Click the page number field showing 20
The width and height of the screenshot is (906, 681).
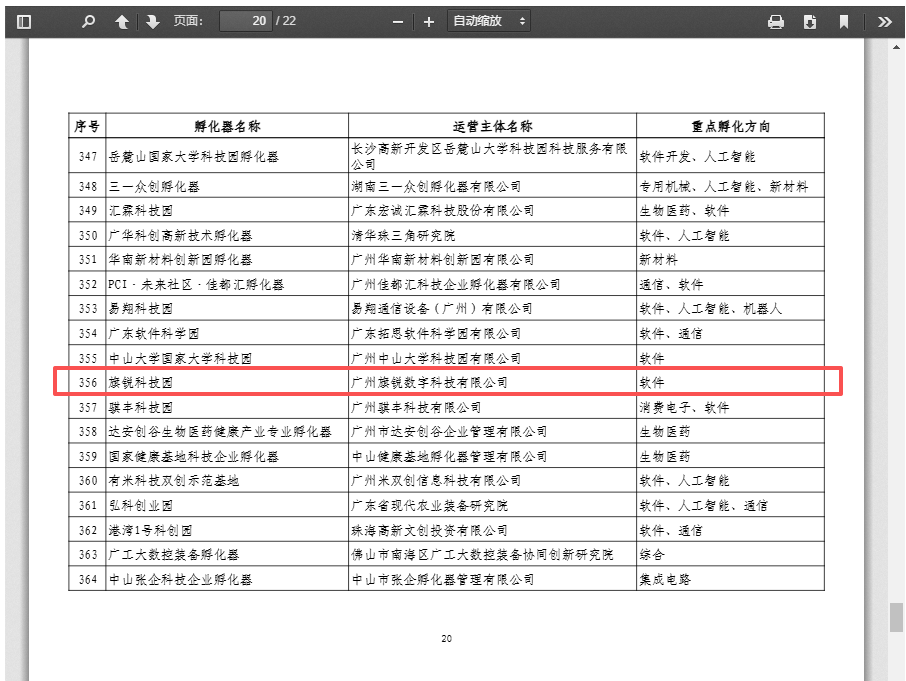[246, 21]
